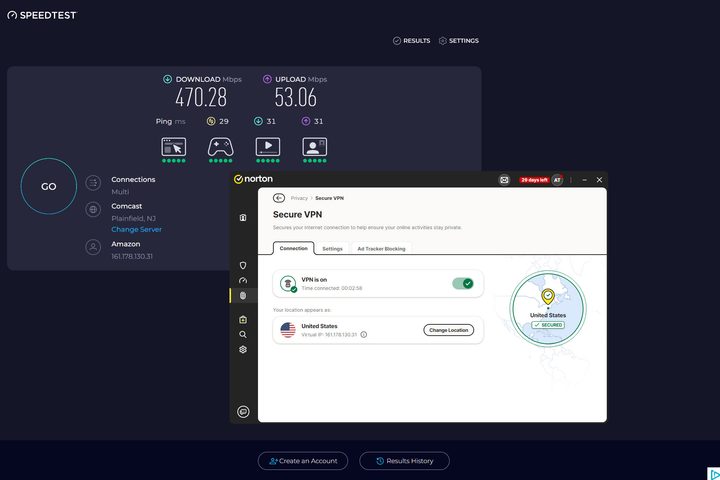720x480 pixels.
Task: Open the Norton chat support icon
Action: (243, 412)
